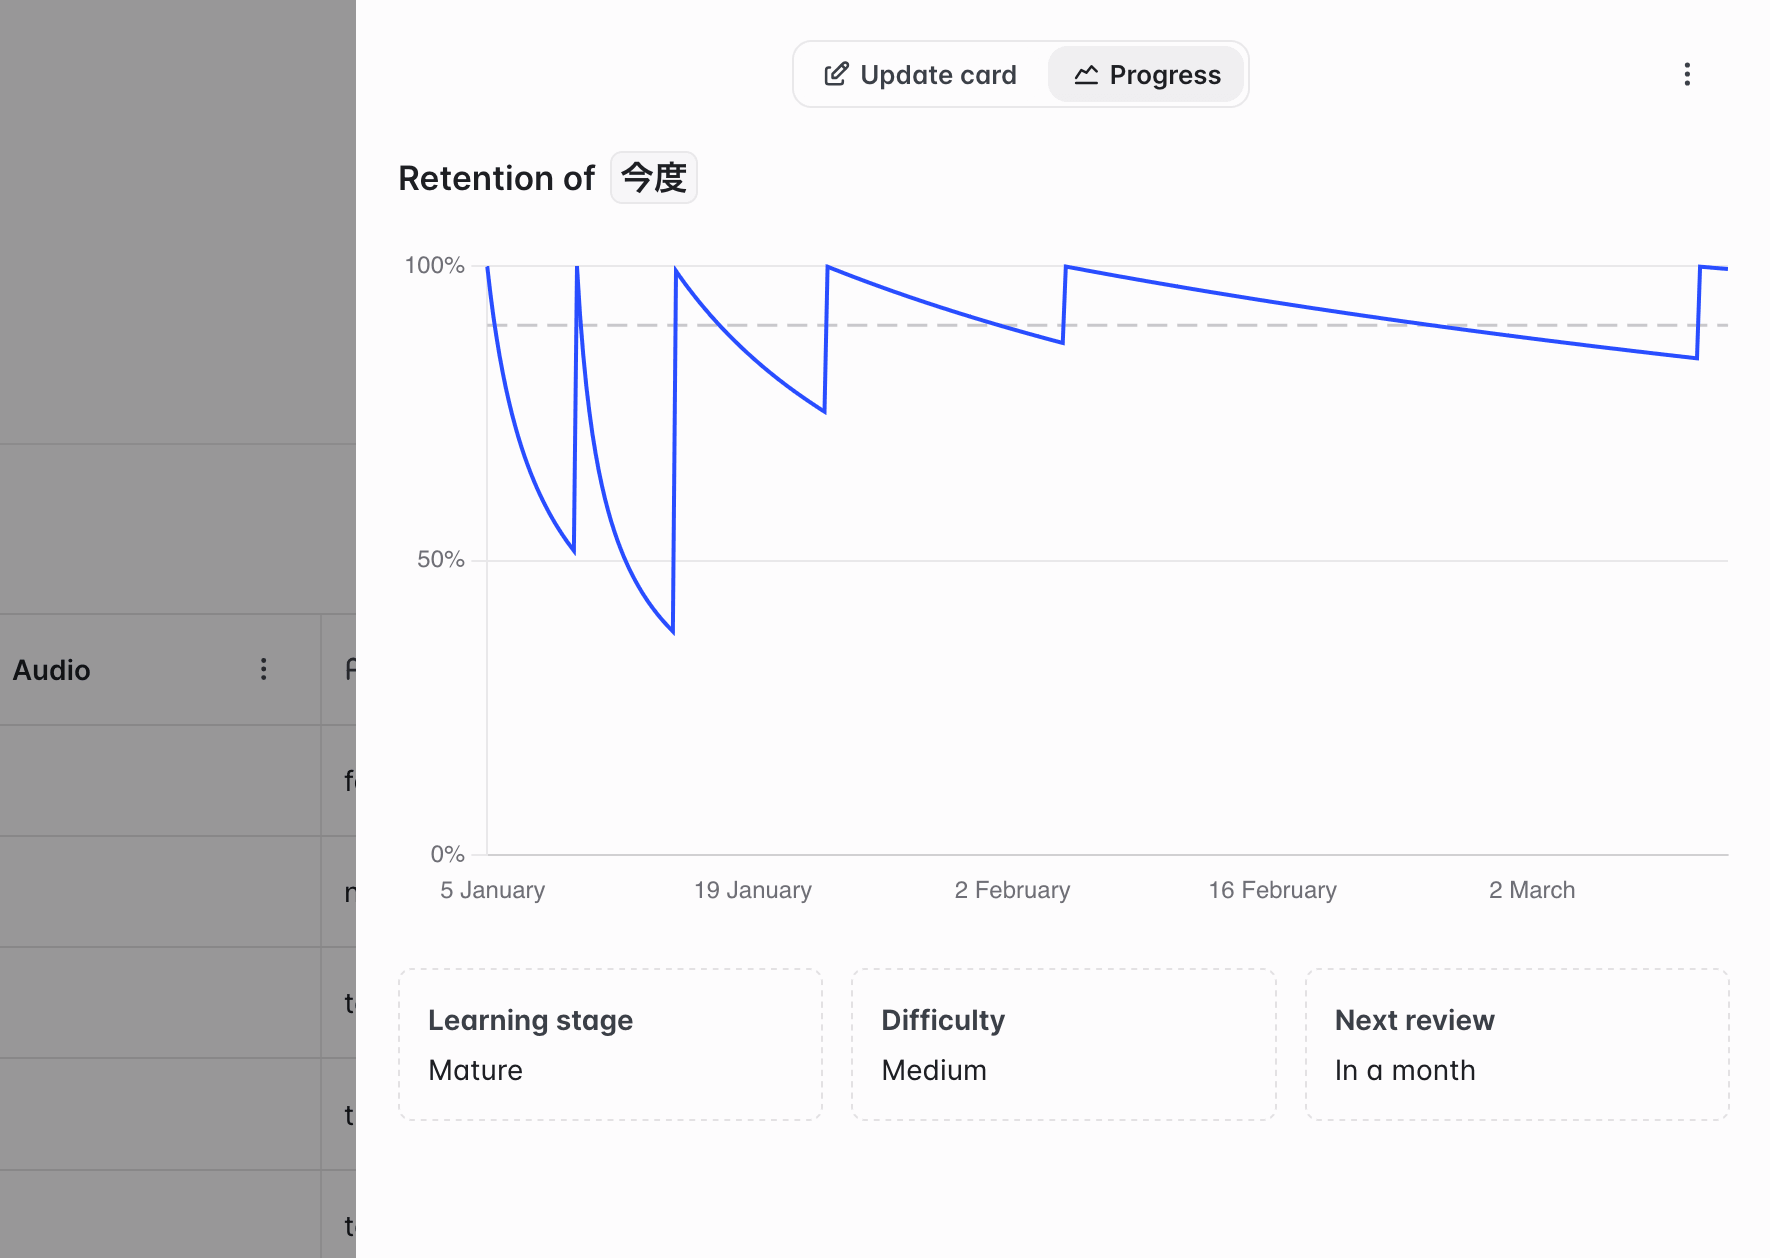Click the Next review card
This screenshot has width=1770, height=1258.
[x=1516, y=1044]
